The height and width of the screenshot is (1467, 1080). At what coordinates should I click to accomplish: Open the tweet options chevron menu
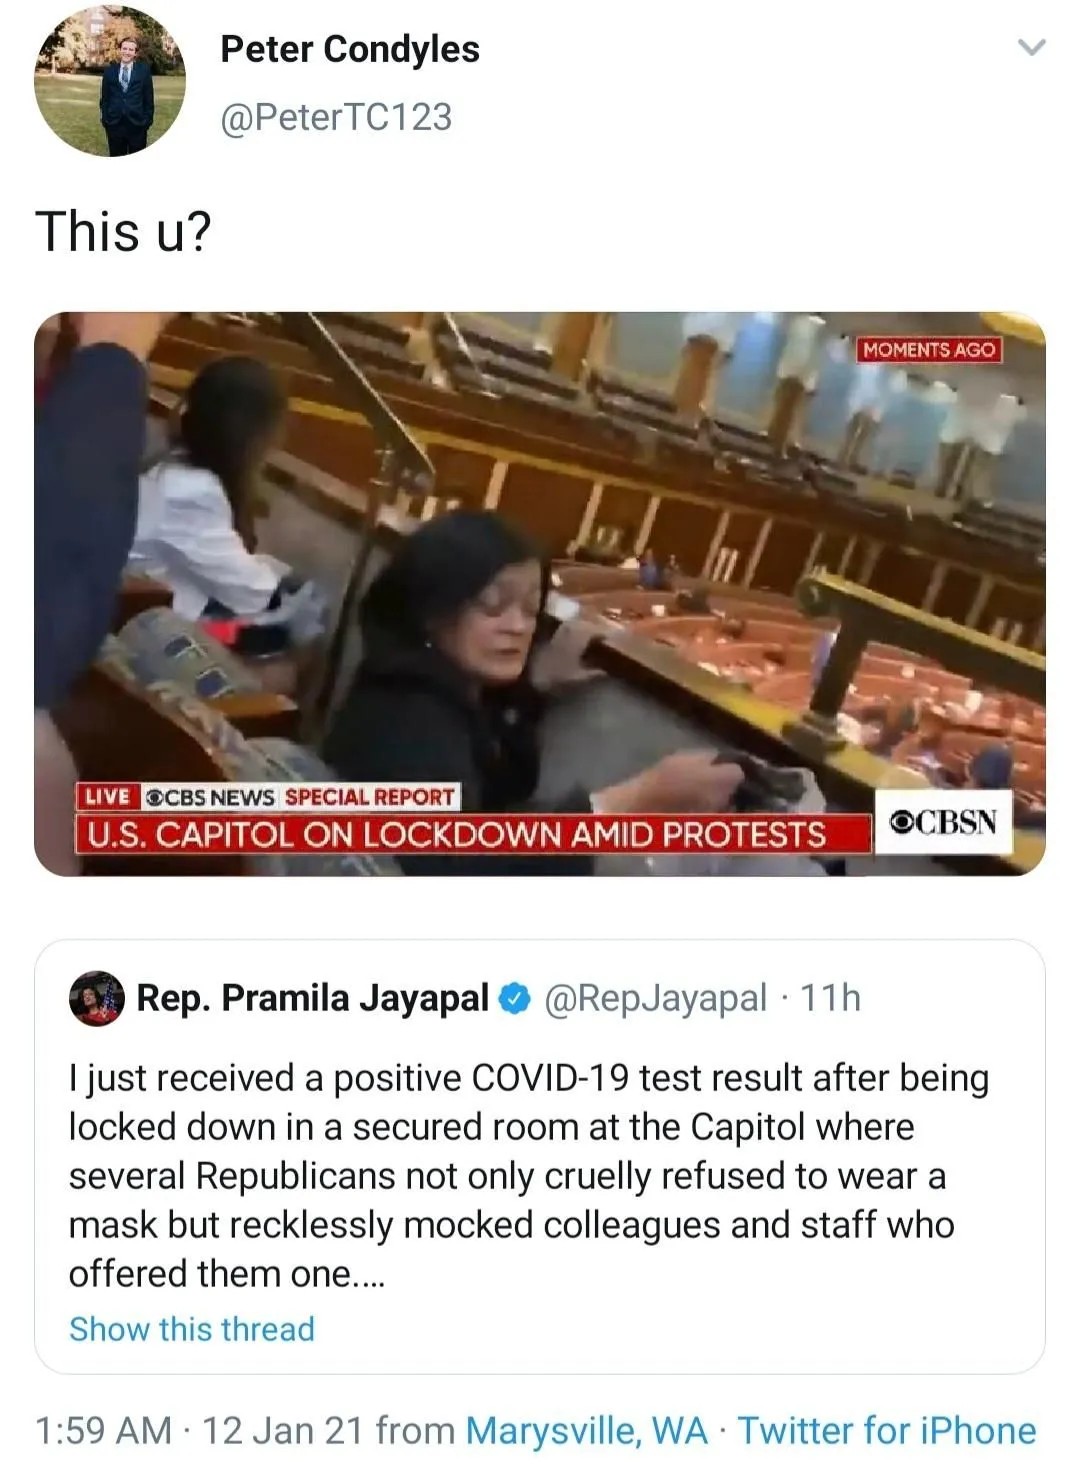click(x=1030, y=47)
